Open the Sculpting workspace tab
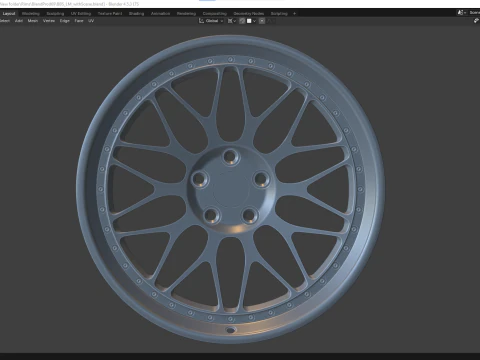Viewport: 480px width, 360px height. [55, 13]
